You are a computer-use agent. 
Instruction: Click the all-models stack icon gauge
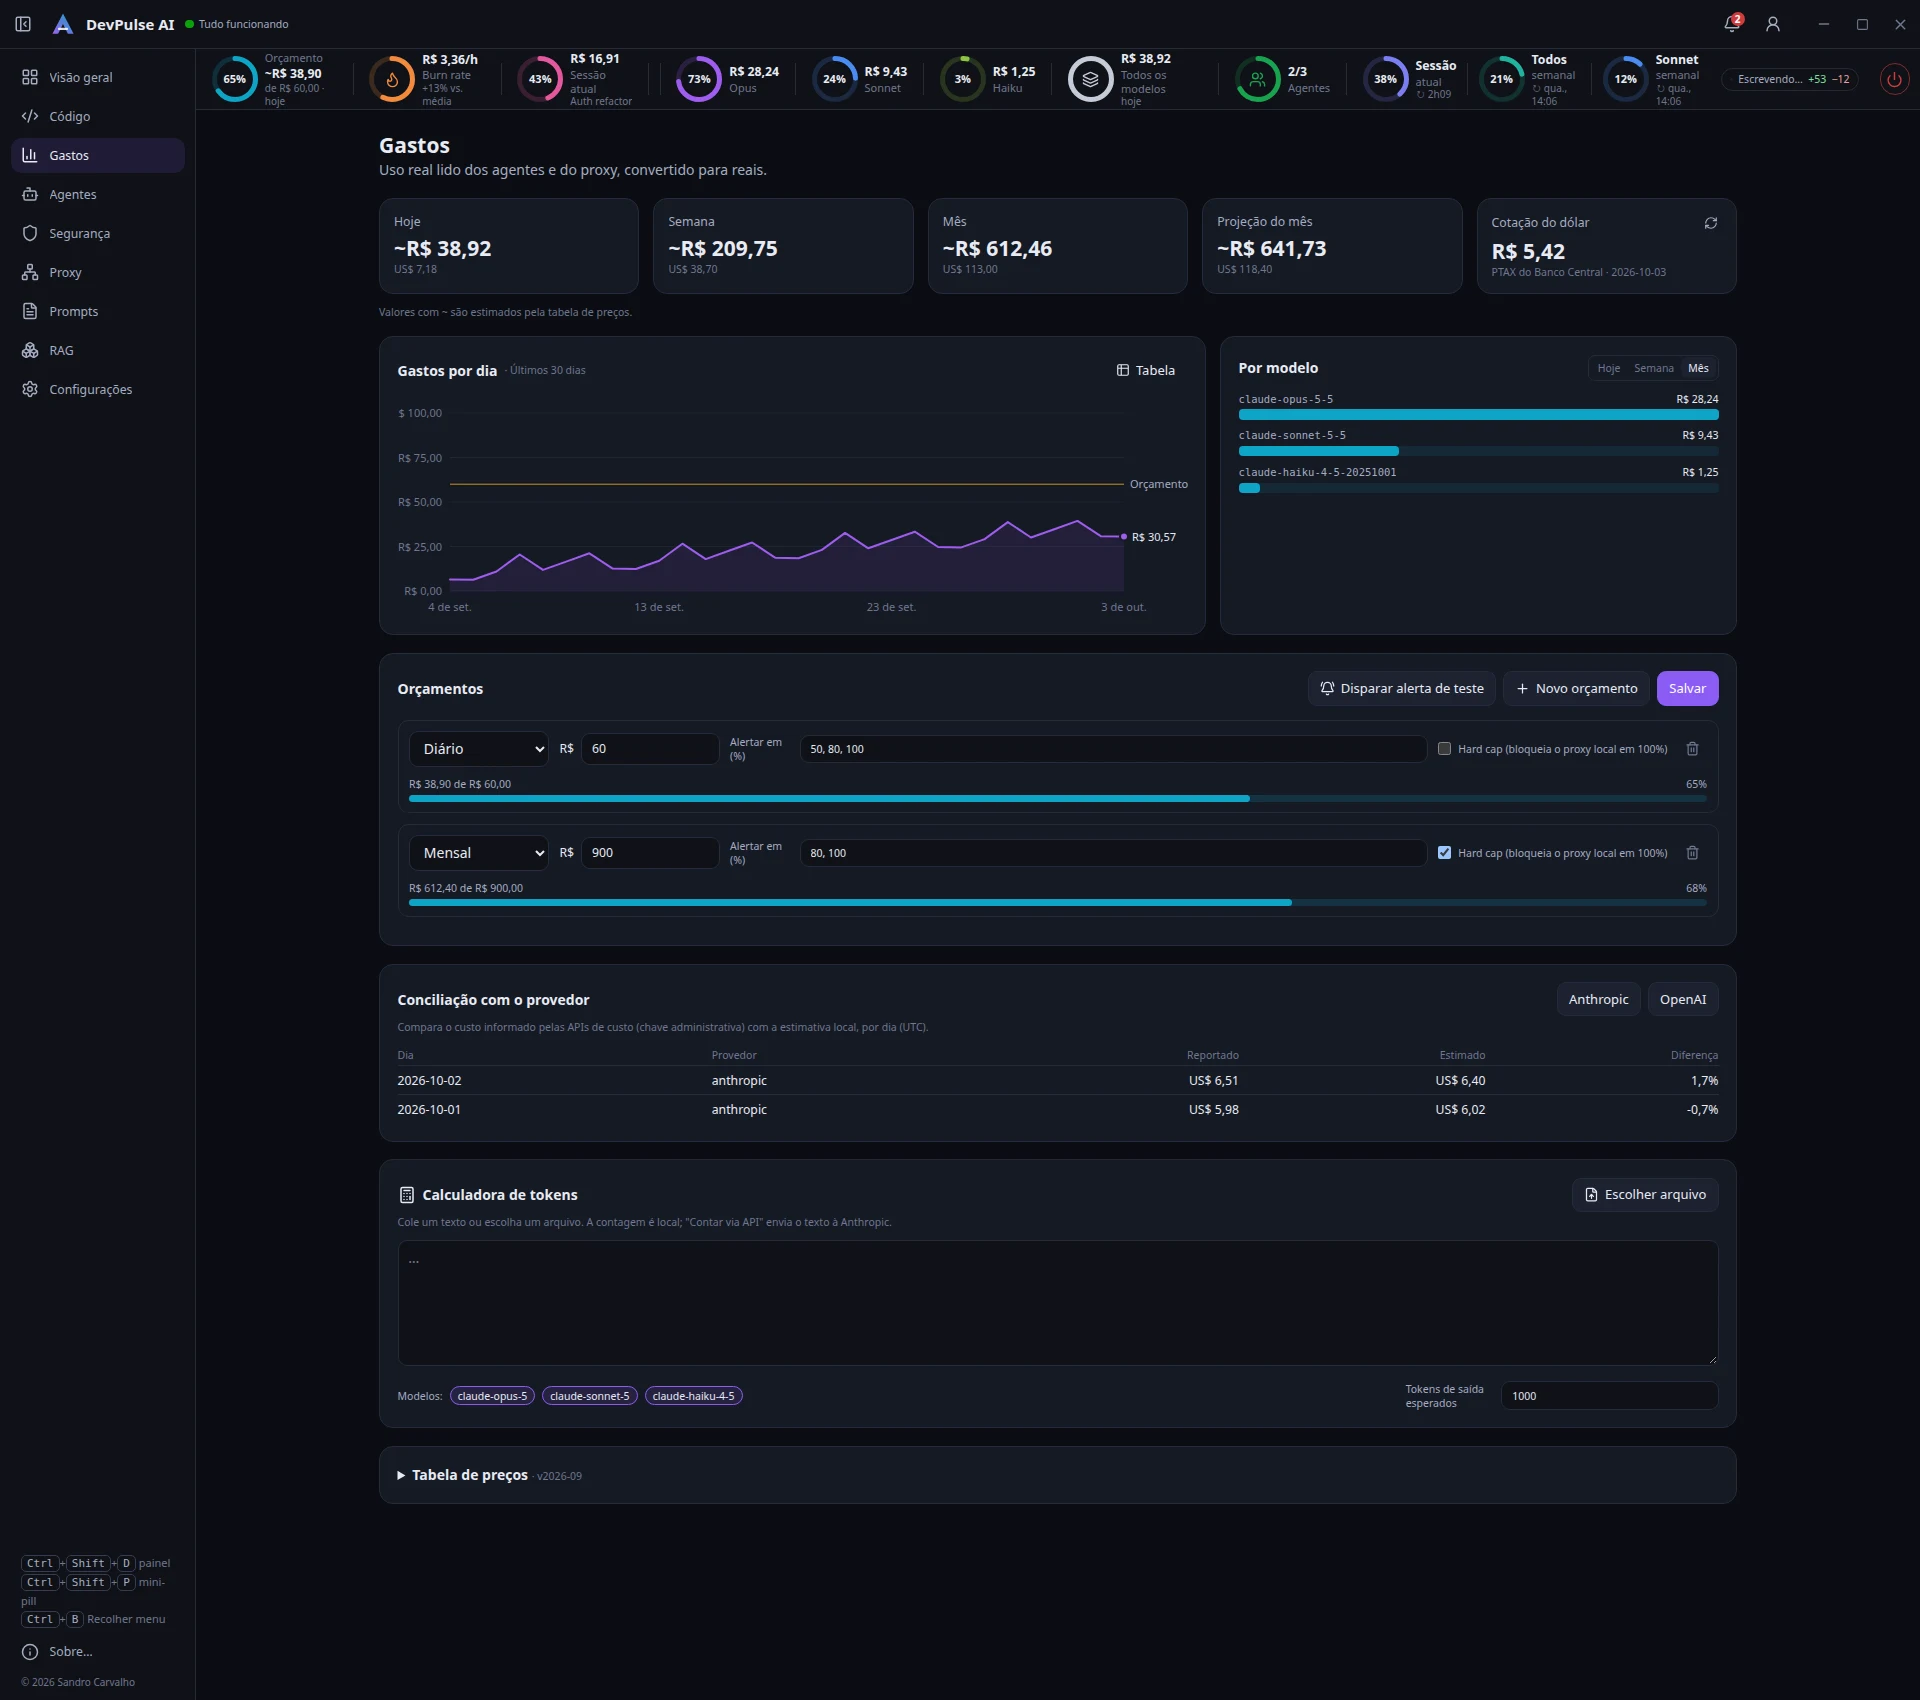pyautogui.click(x=1090, y=79)
